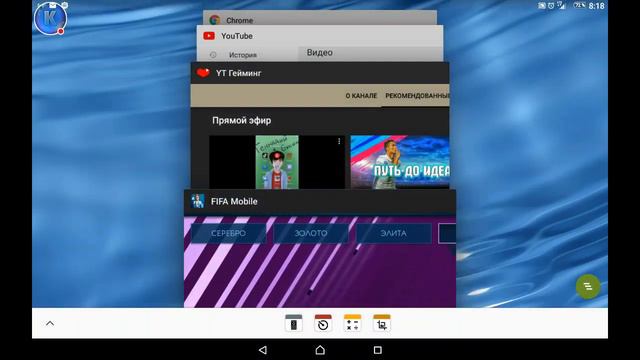Screen dimensions: 640x360
Task: Tap the СЕРЕБРО button in FIFA Mobile
Action: (228, 233)
